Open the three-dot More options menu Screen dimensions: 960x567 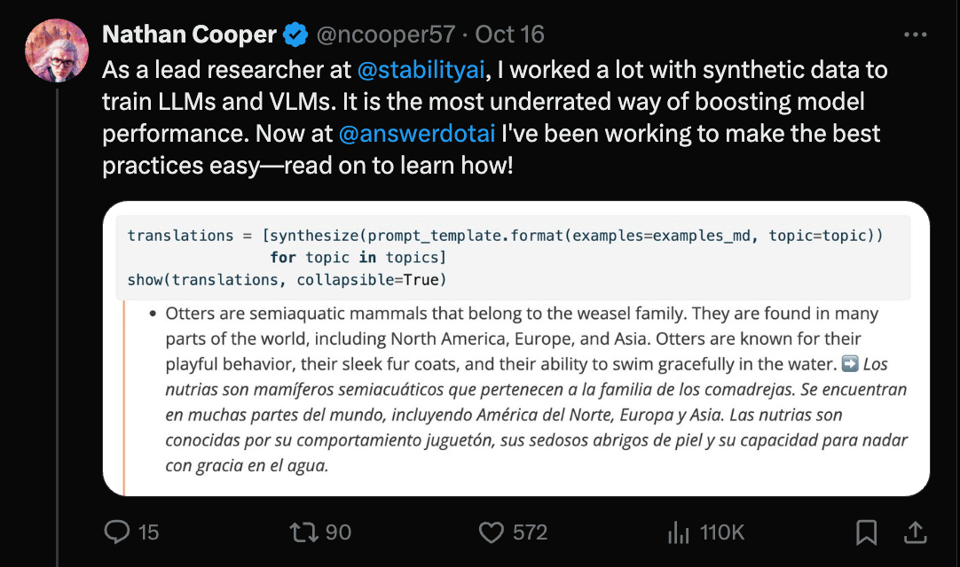[x=915, y=35]
